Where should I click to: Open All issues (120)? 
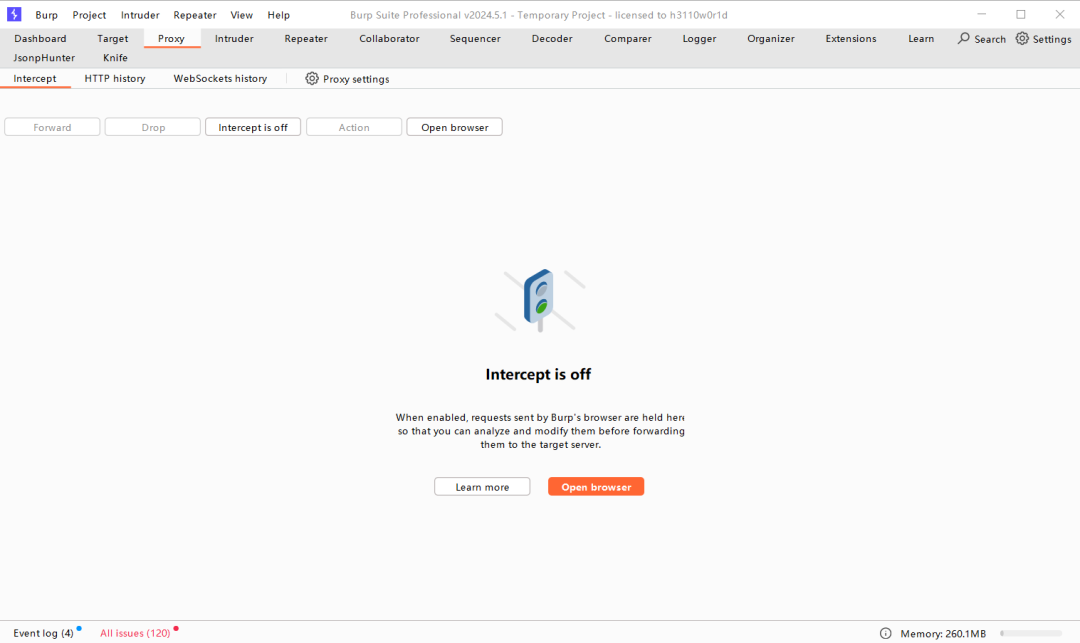[135, 633]
